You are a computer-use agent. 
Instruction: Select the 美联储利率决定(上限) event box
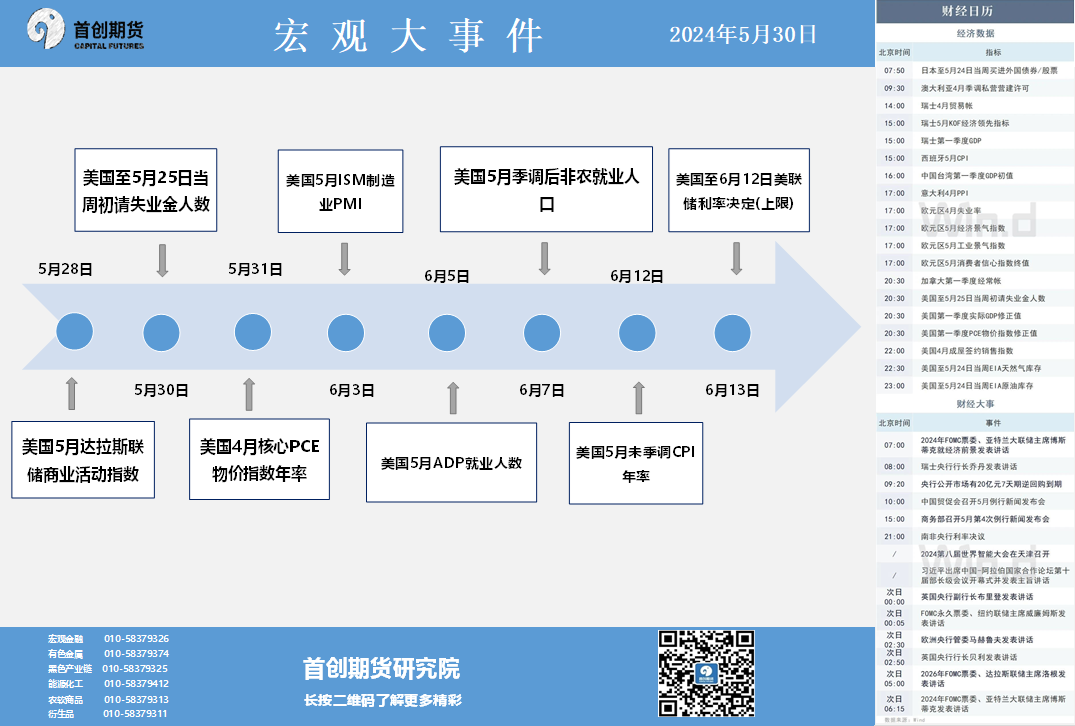pyautogui.click(x=738, y=190)
